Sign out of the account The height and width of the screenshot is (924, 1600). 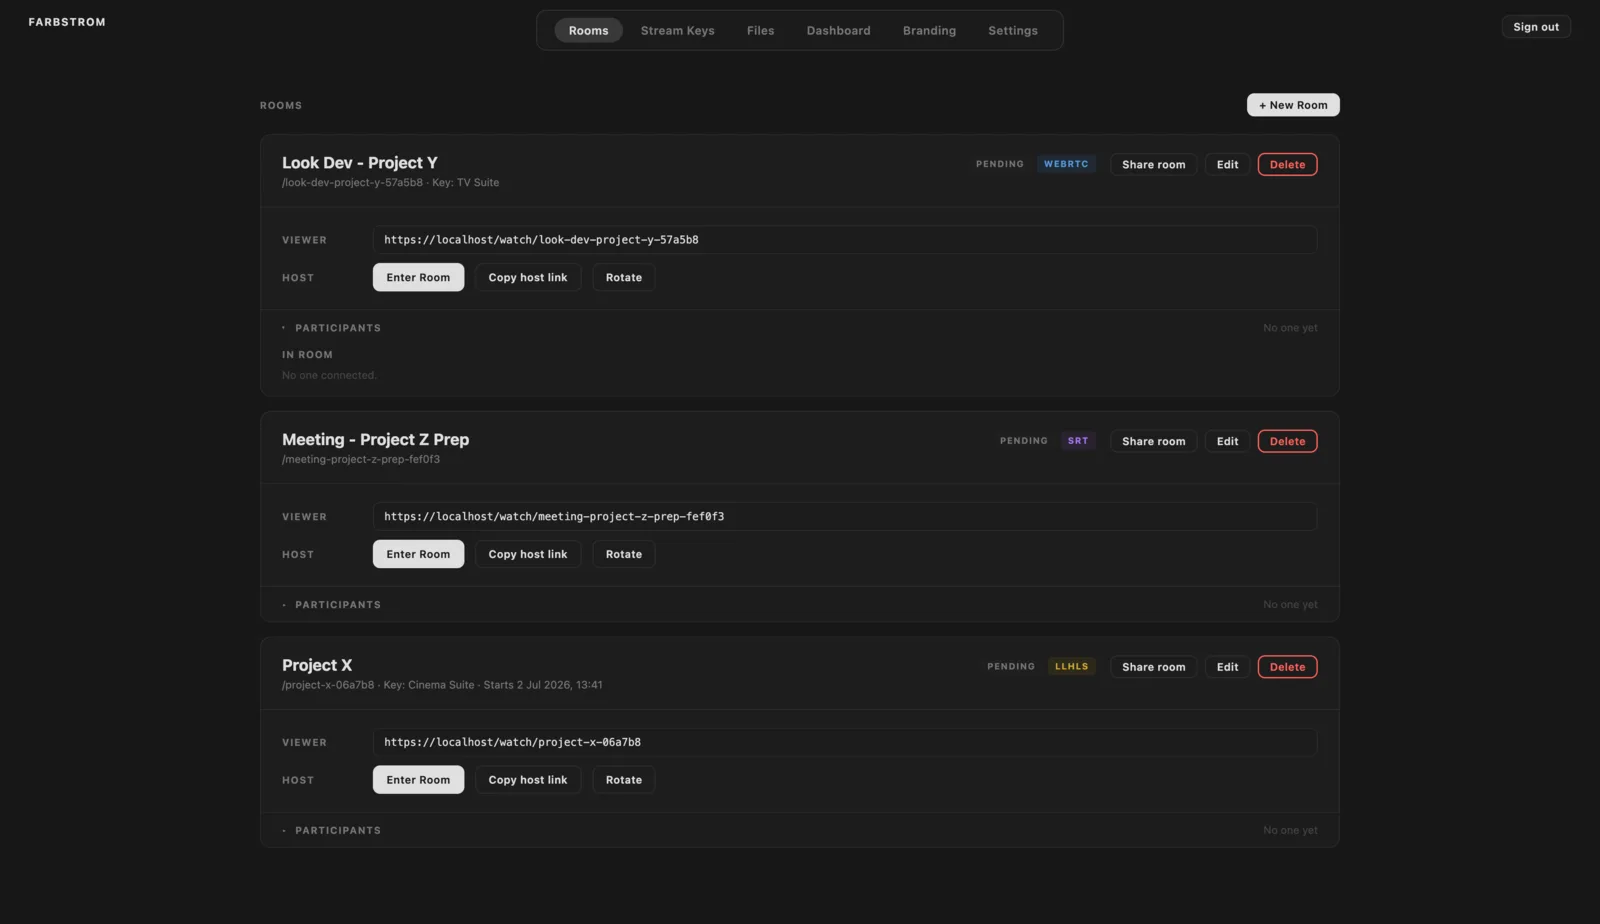tap(1536, 27)
